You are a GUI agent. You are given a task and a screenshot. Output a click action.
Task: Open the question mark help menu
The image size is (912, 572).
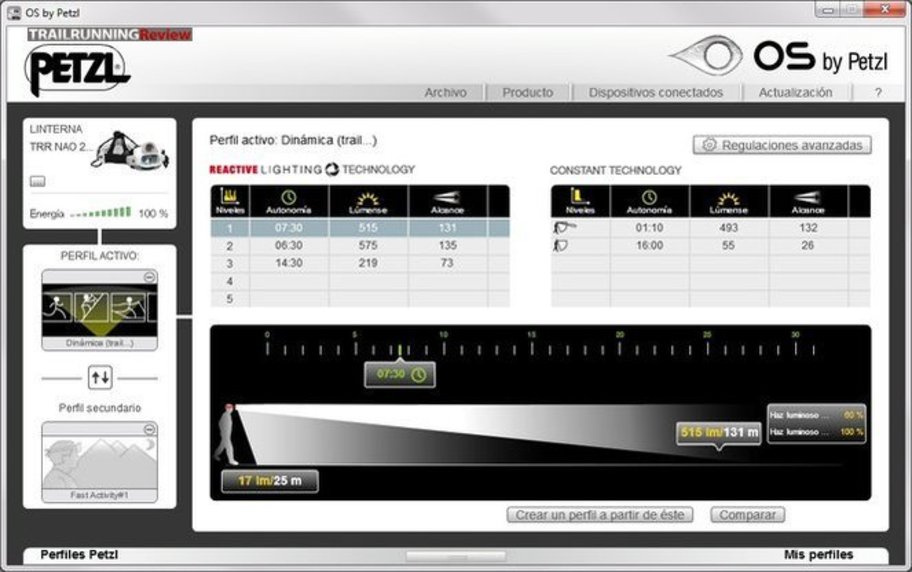click(x=878, y=93)
